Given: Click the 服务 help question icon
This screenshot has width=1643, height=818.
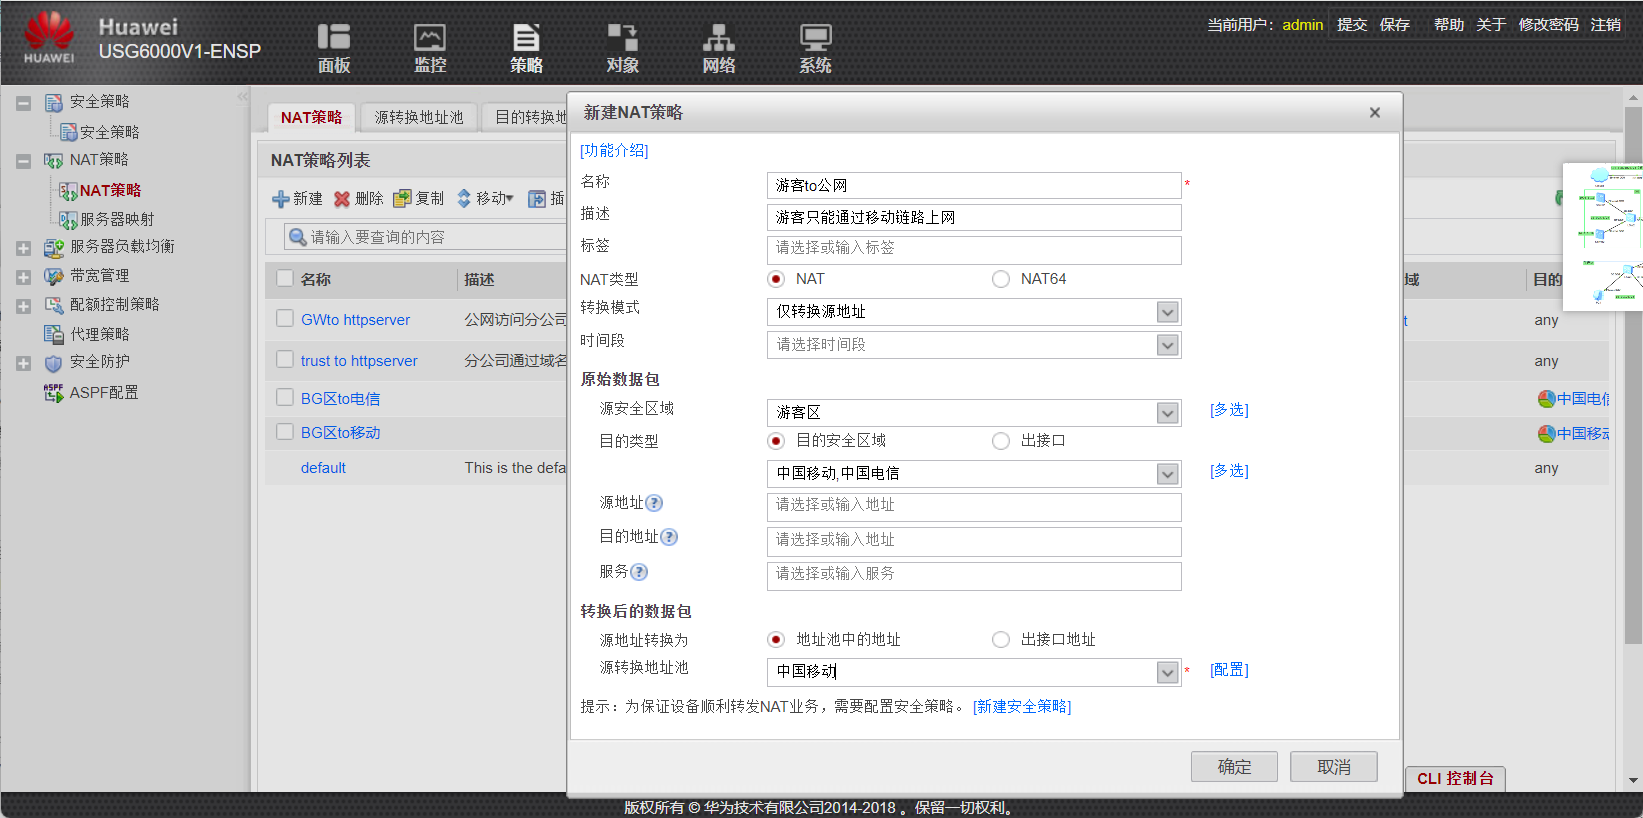Looking at the screenshot, I should point(639,572).
